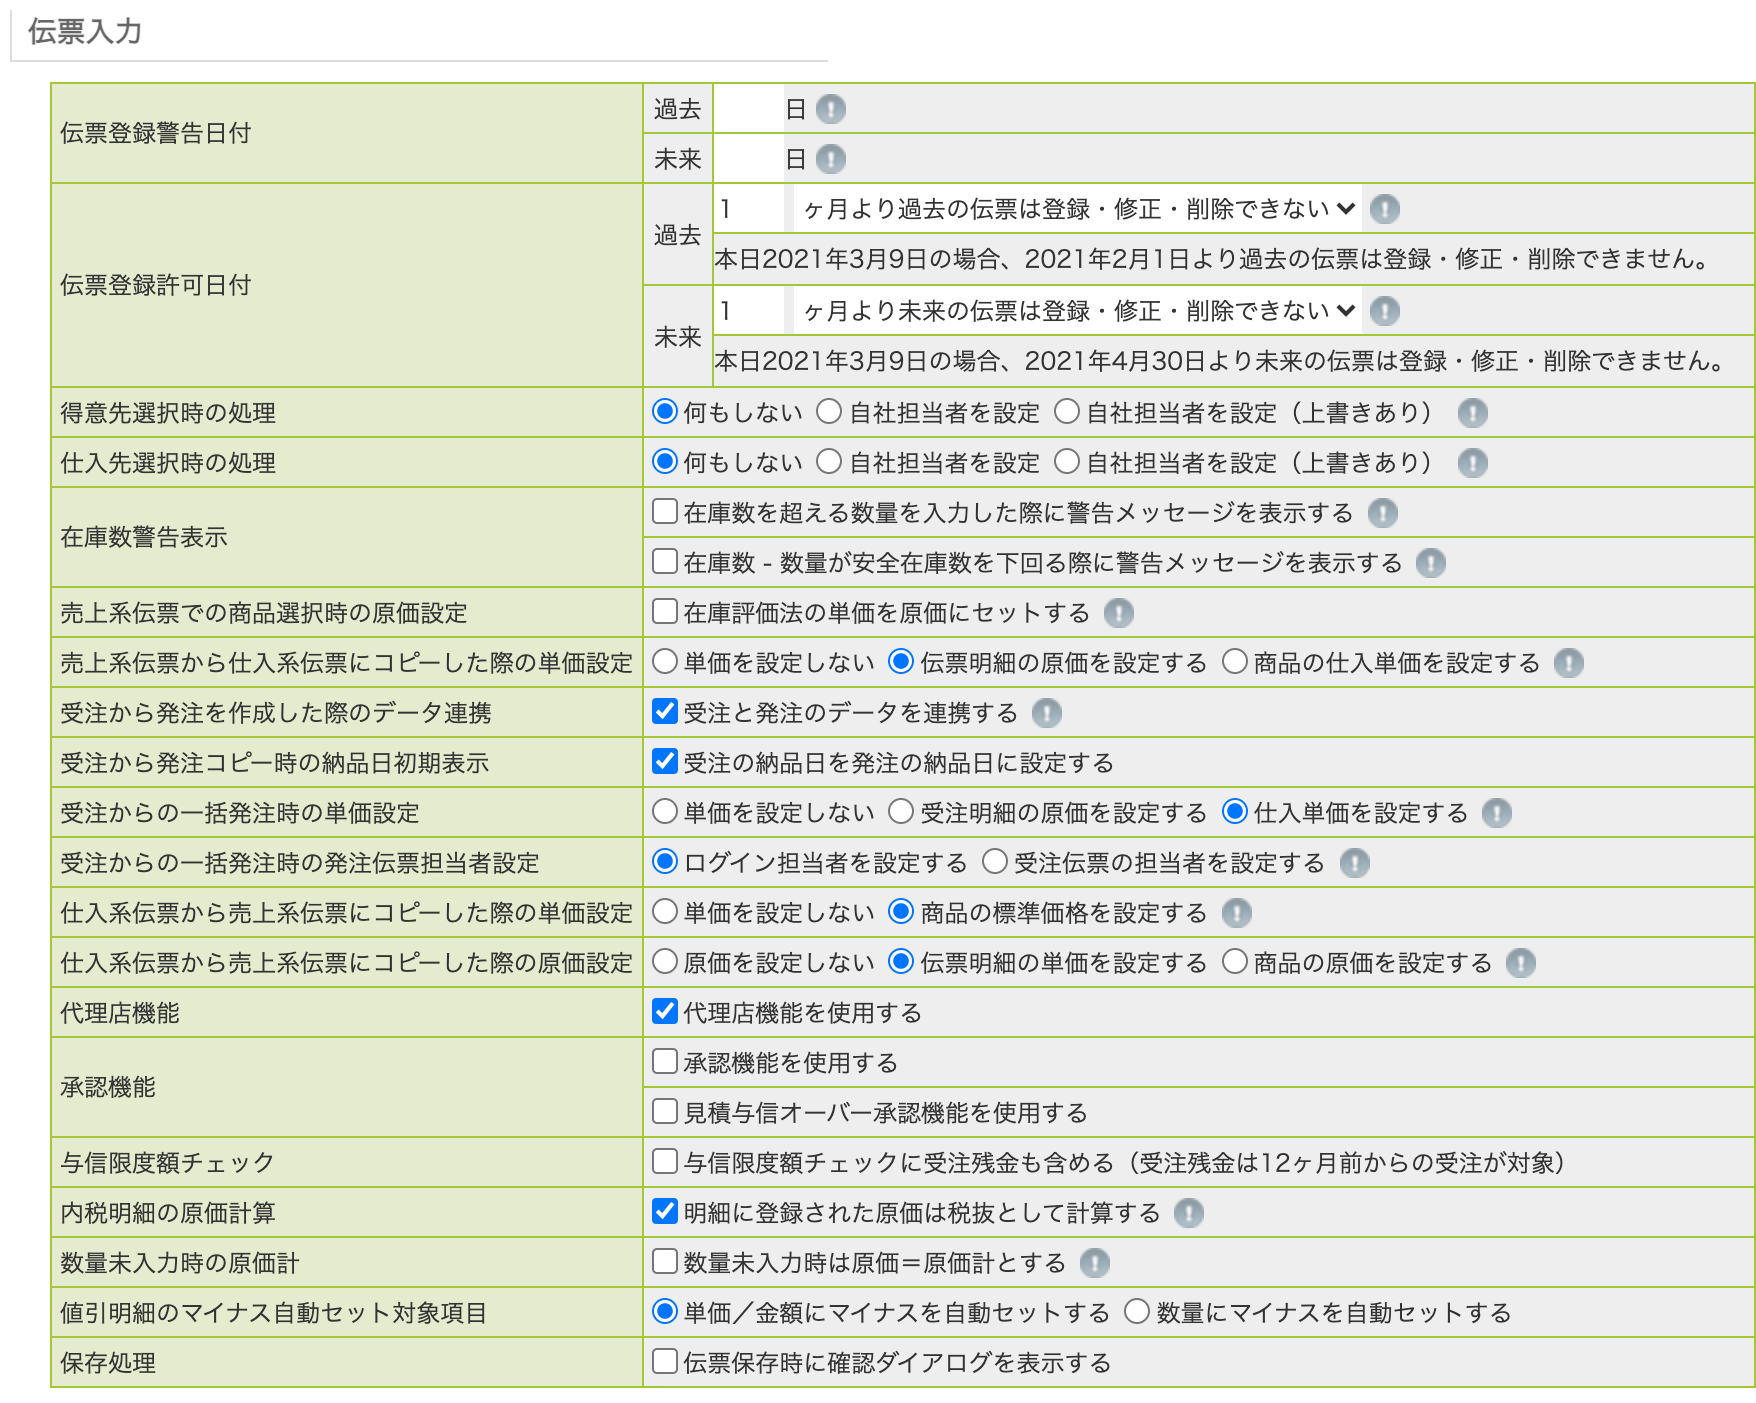Select 単価を設定しない in 売上系→仕入系 row
The image size is (1756, 1403).
[665, 661]
